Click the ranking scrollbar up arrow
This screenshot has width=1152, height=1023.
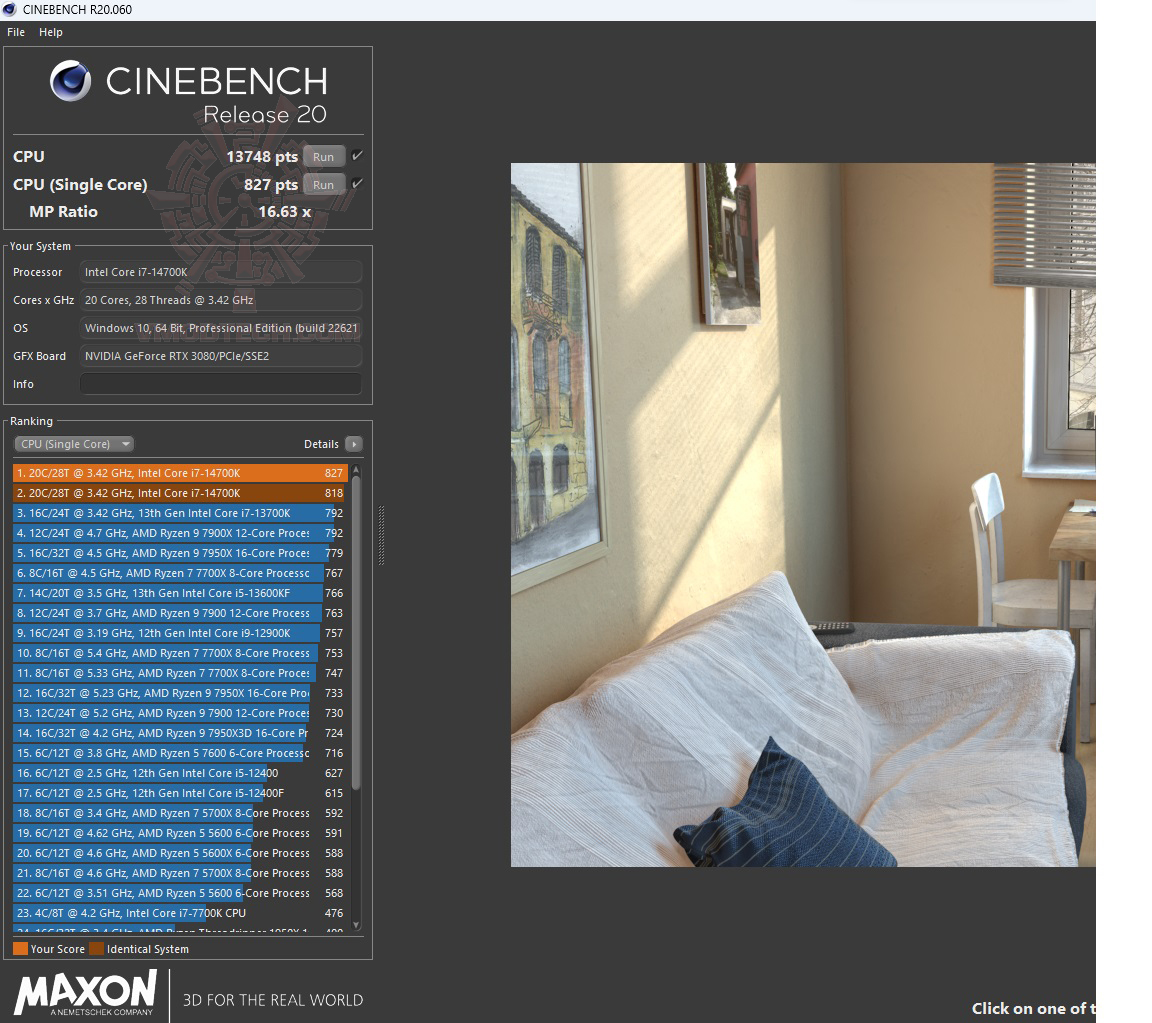coord(356,469)
